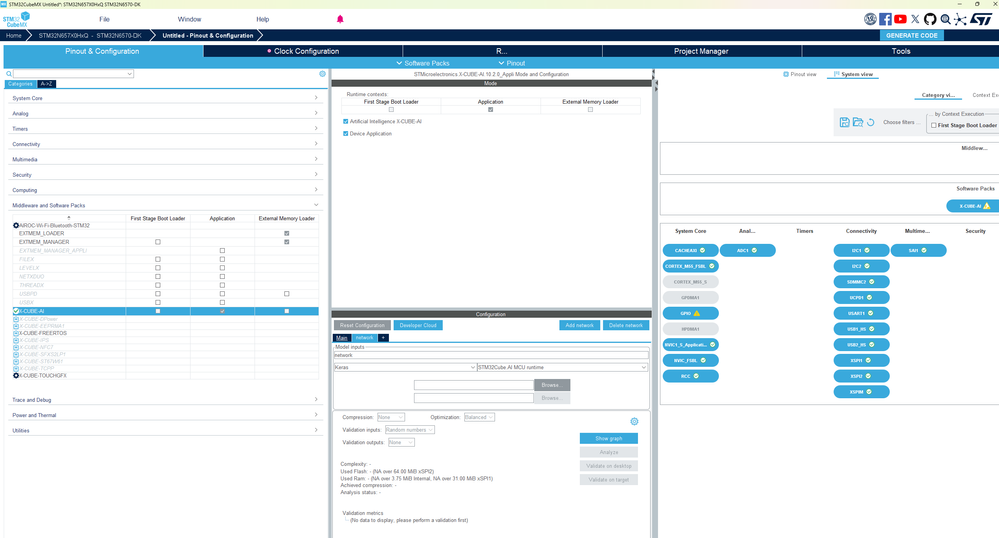
Task: Click the search icon in category search
Action: (9, 74)
